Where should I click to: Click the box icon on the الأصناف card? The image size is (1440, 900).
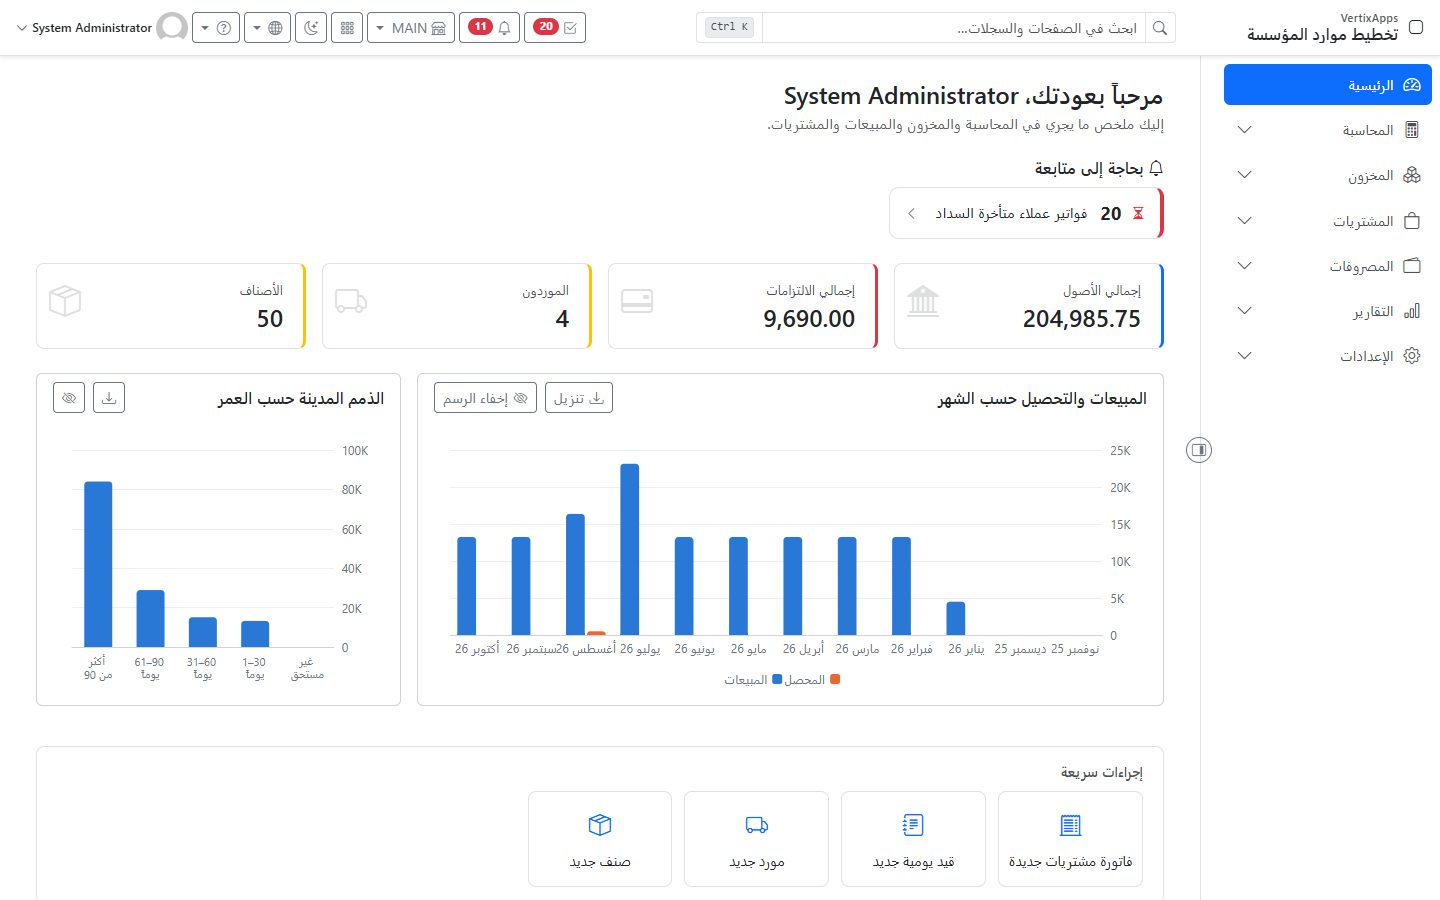pos(65,301)
